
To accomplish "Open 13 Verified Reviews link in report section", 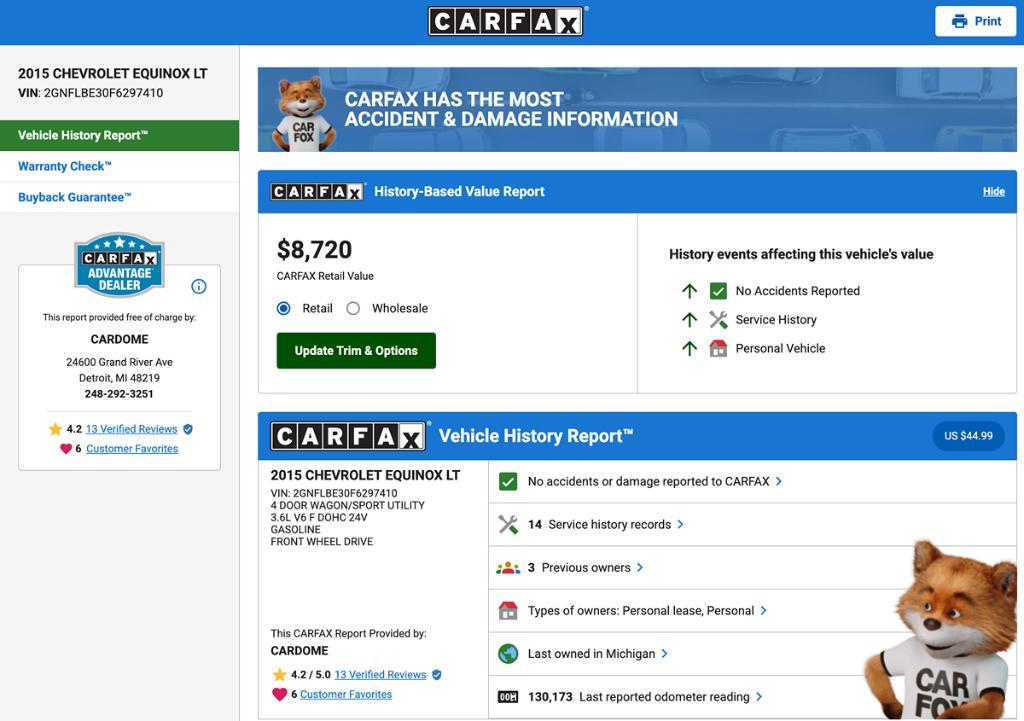I will 380,675.
